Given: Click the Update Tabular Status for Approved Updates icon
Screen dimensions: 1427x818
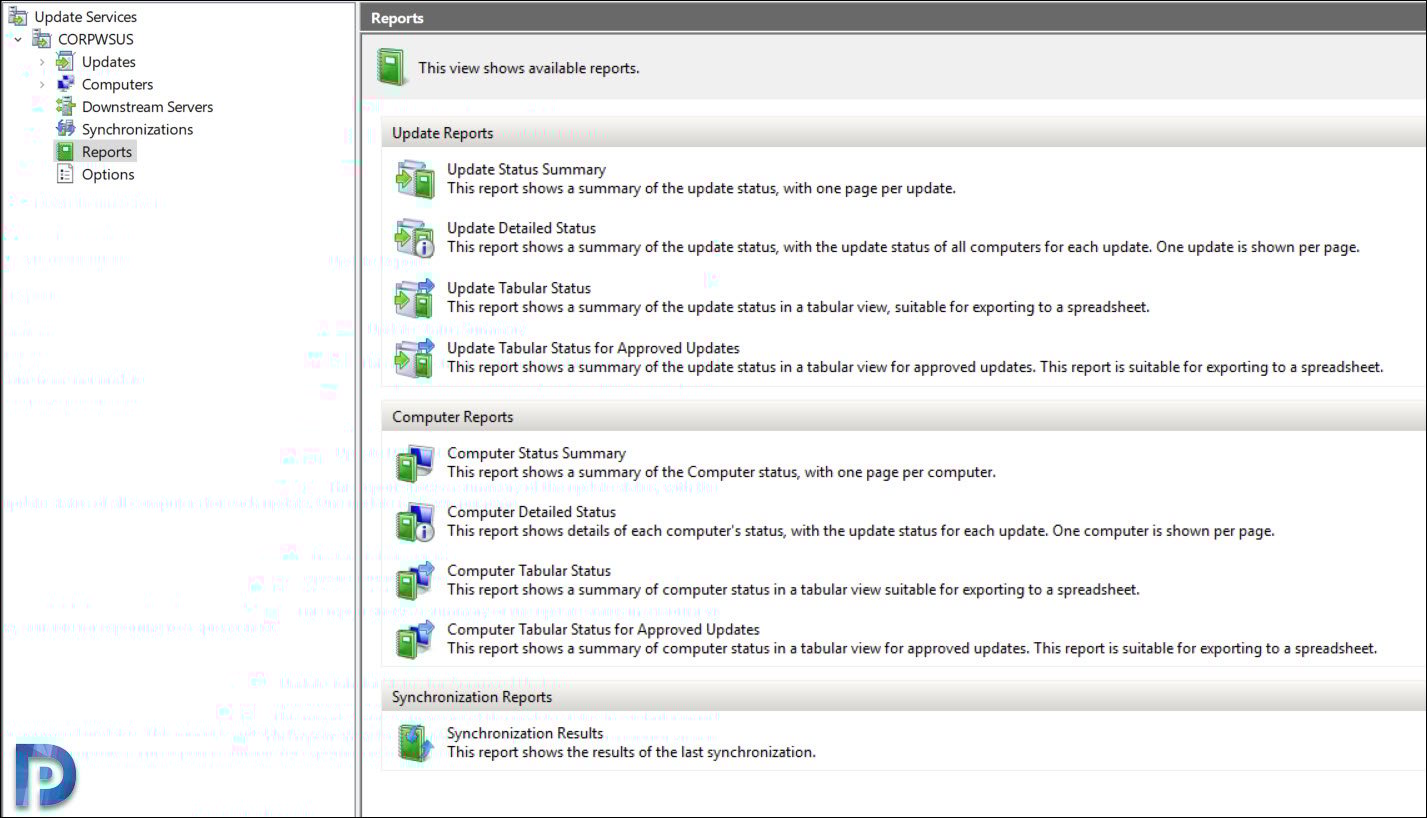Looking at the screenshot, I should [414, 357].
